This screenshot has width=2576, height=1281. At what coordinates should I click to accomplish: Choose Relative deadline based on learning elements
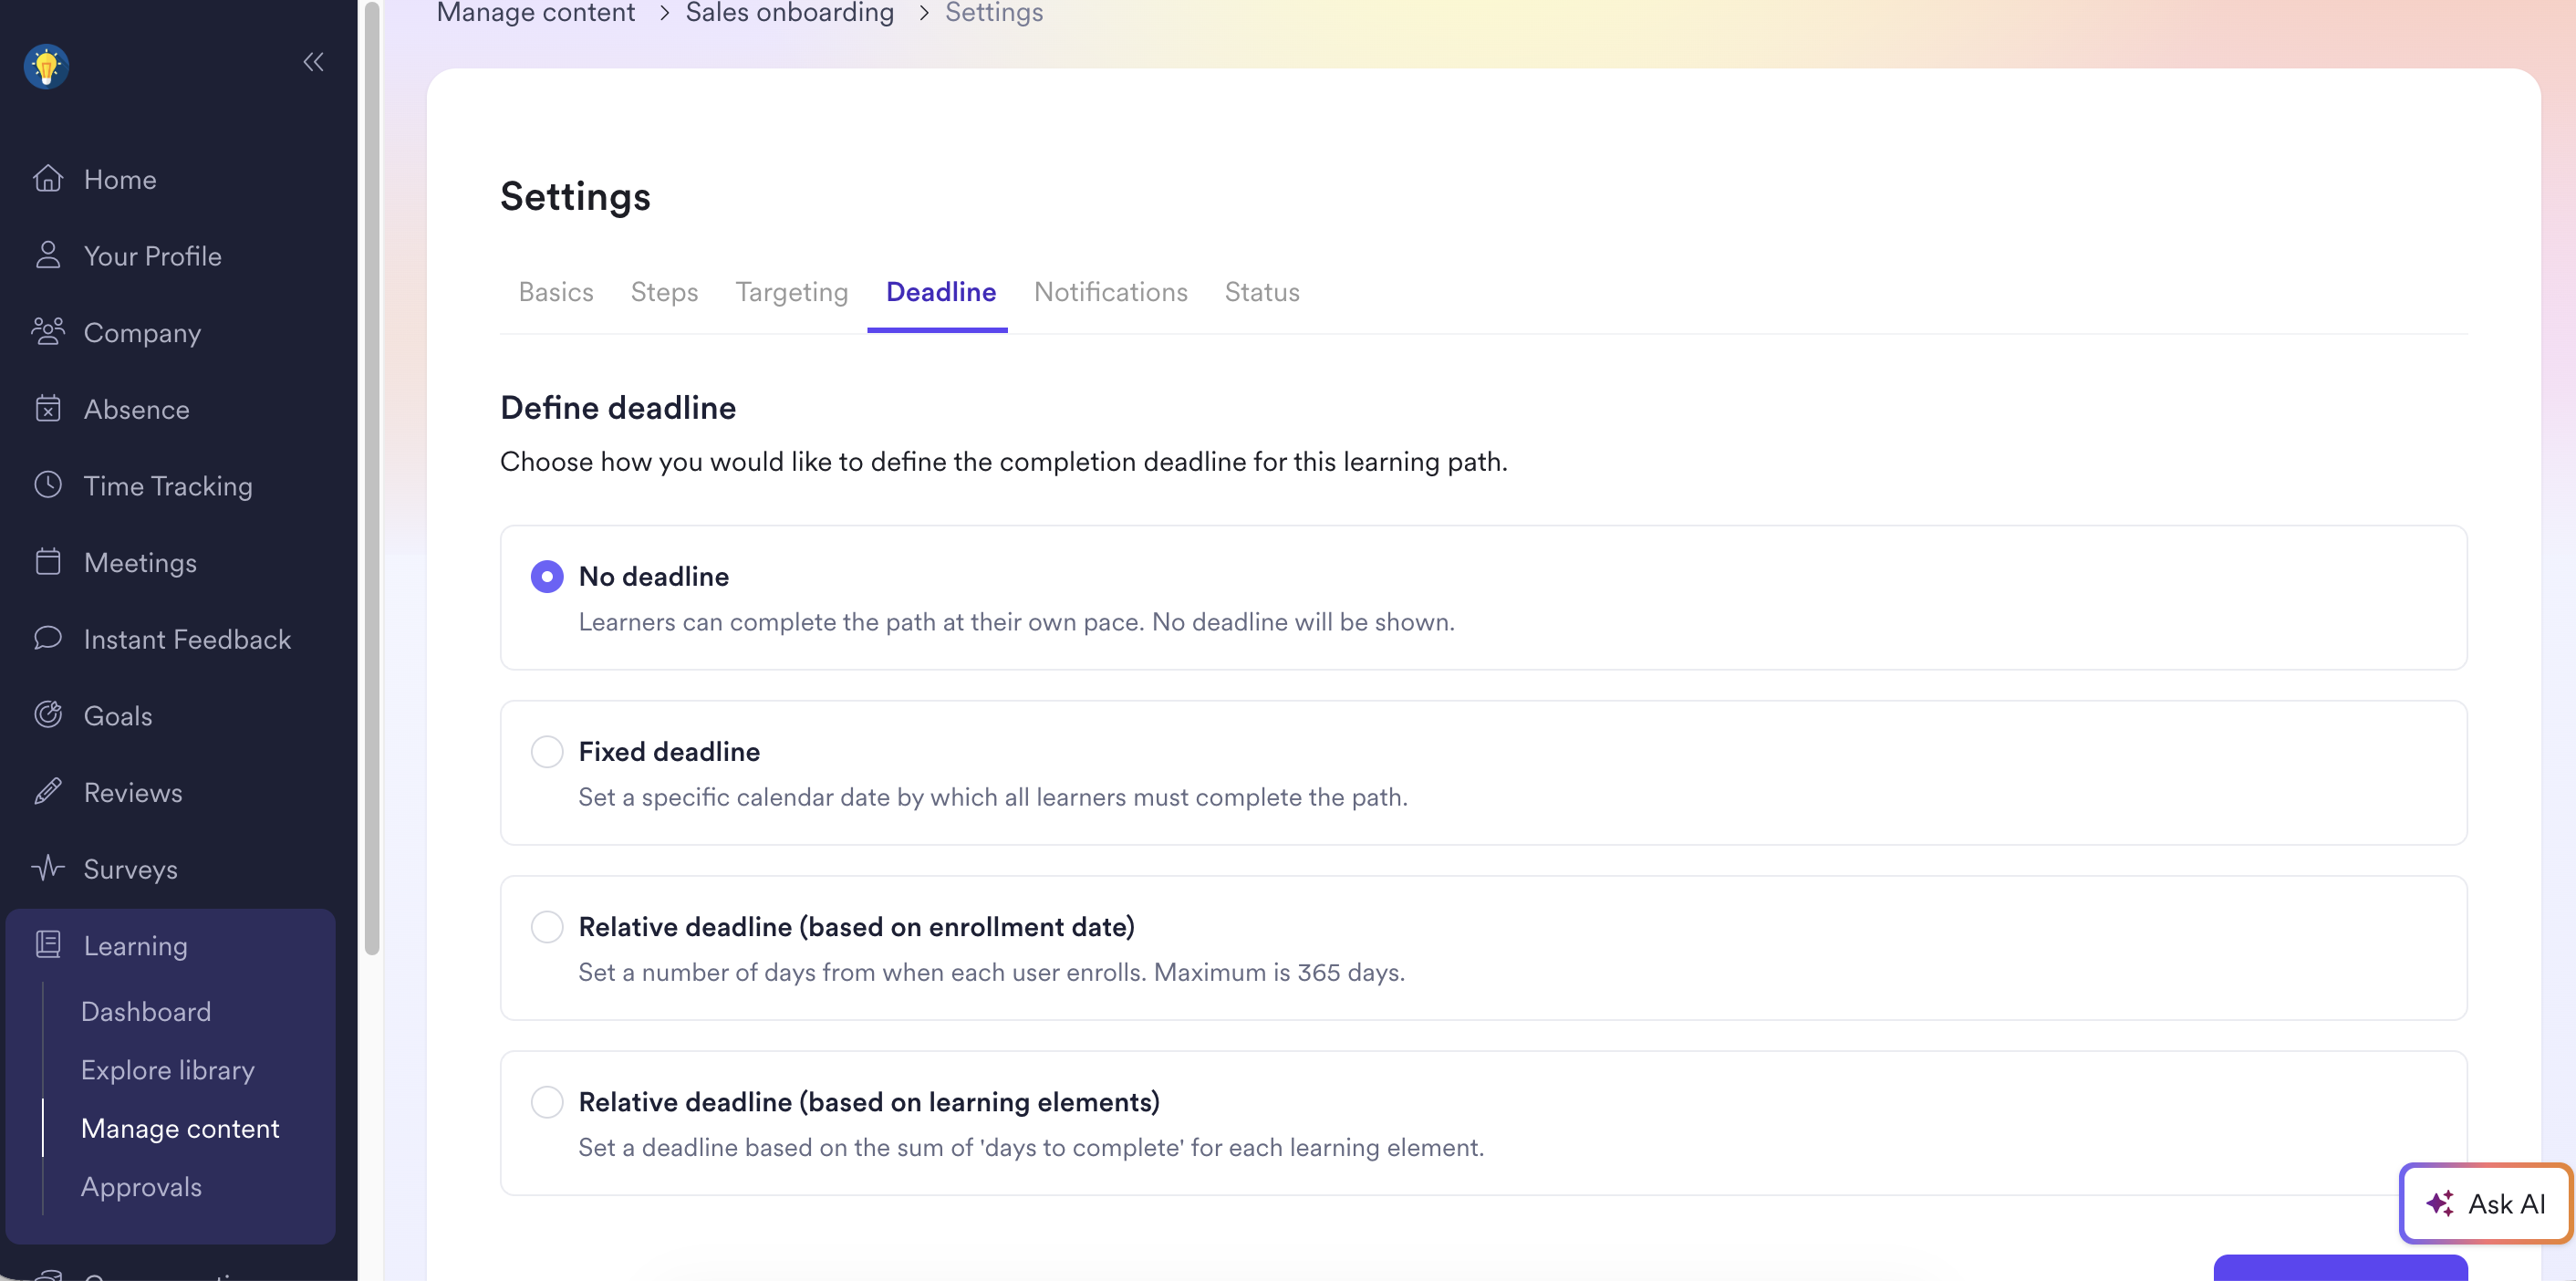(547, 1101)
